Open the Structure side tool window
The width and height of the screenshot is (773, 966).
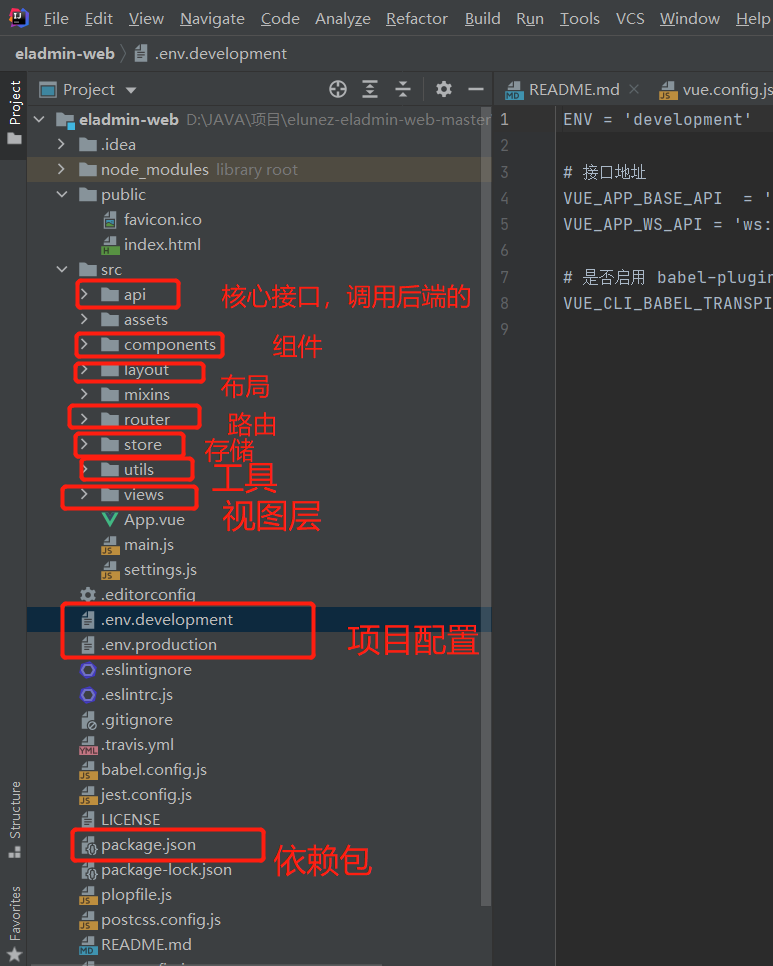coord(14,819)
